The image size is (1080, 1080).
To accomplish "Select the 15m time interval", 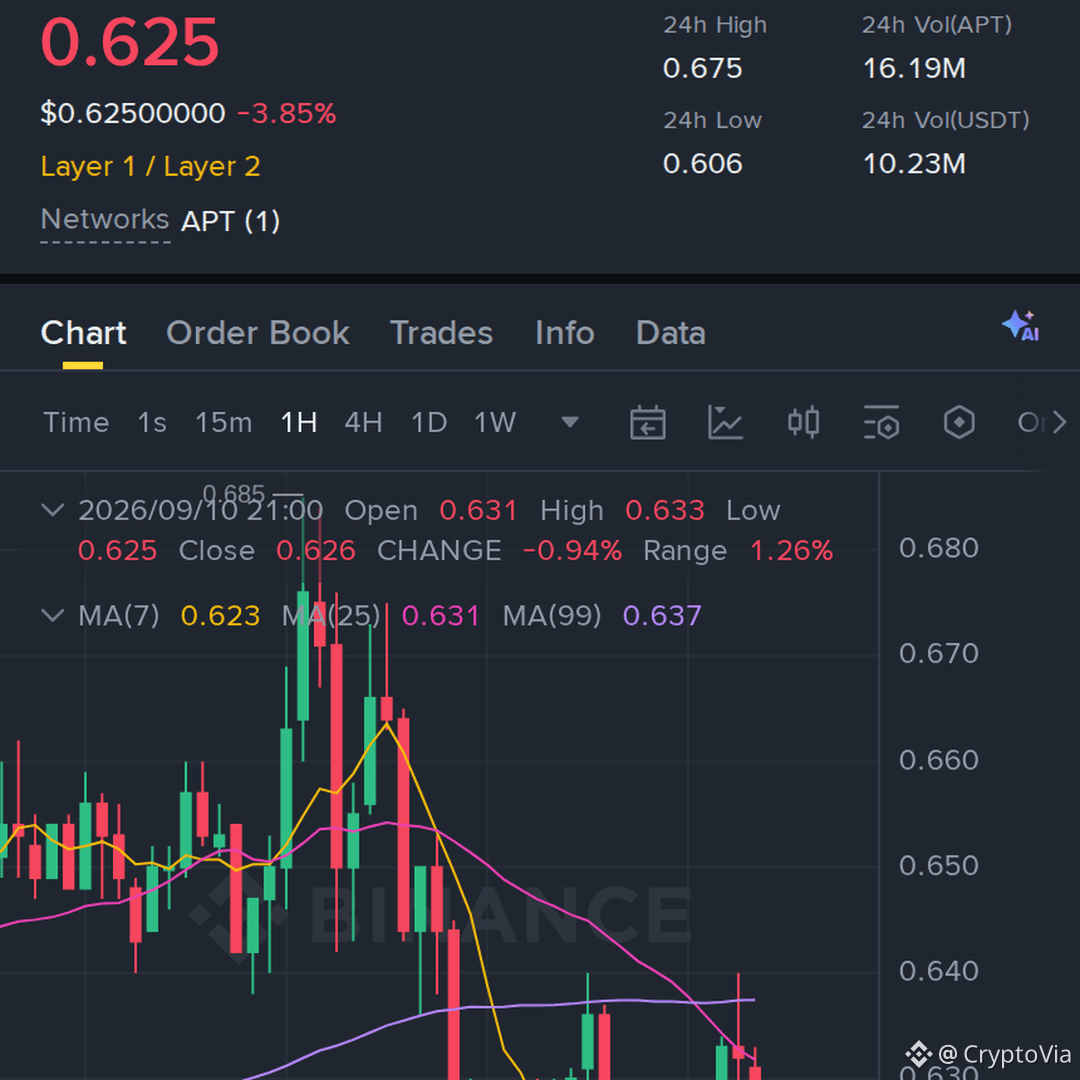I will (224, 422).
